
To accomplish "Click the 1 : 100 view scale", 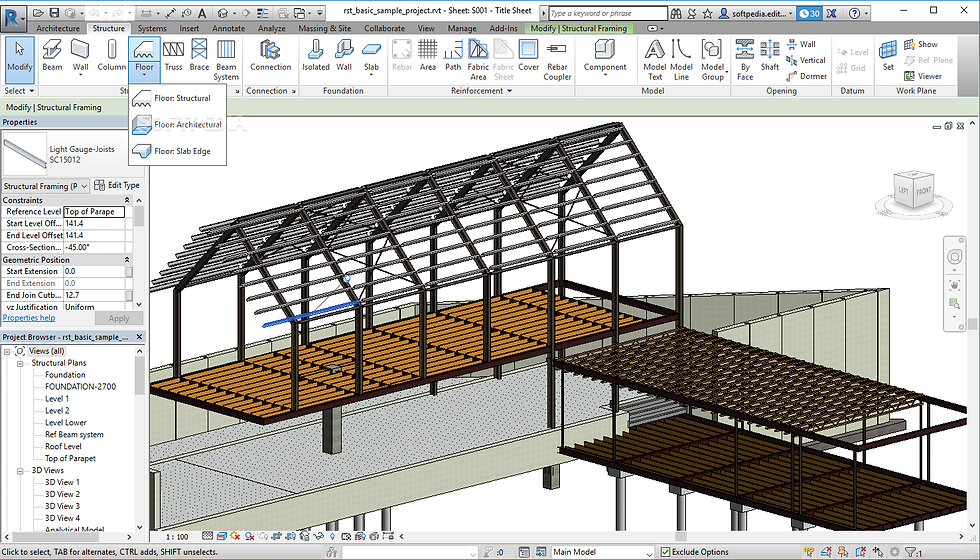I will click(177, 537).
